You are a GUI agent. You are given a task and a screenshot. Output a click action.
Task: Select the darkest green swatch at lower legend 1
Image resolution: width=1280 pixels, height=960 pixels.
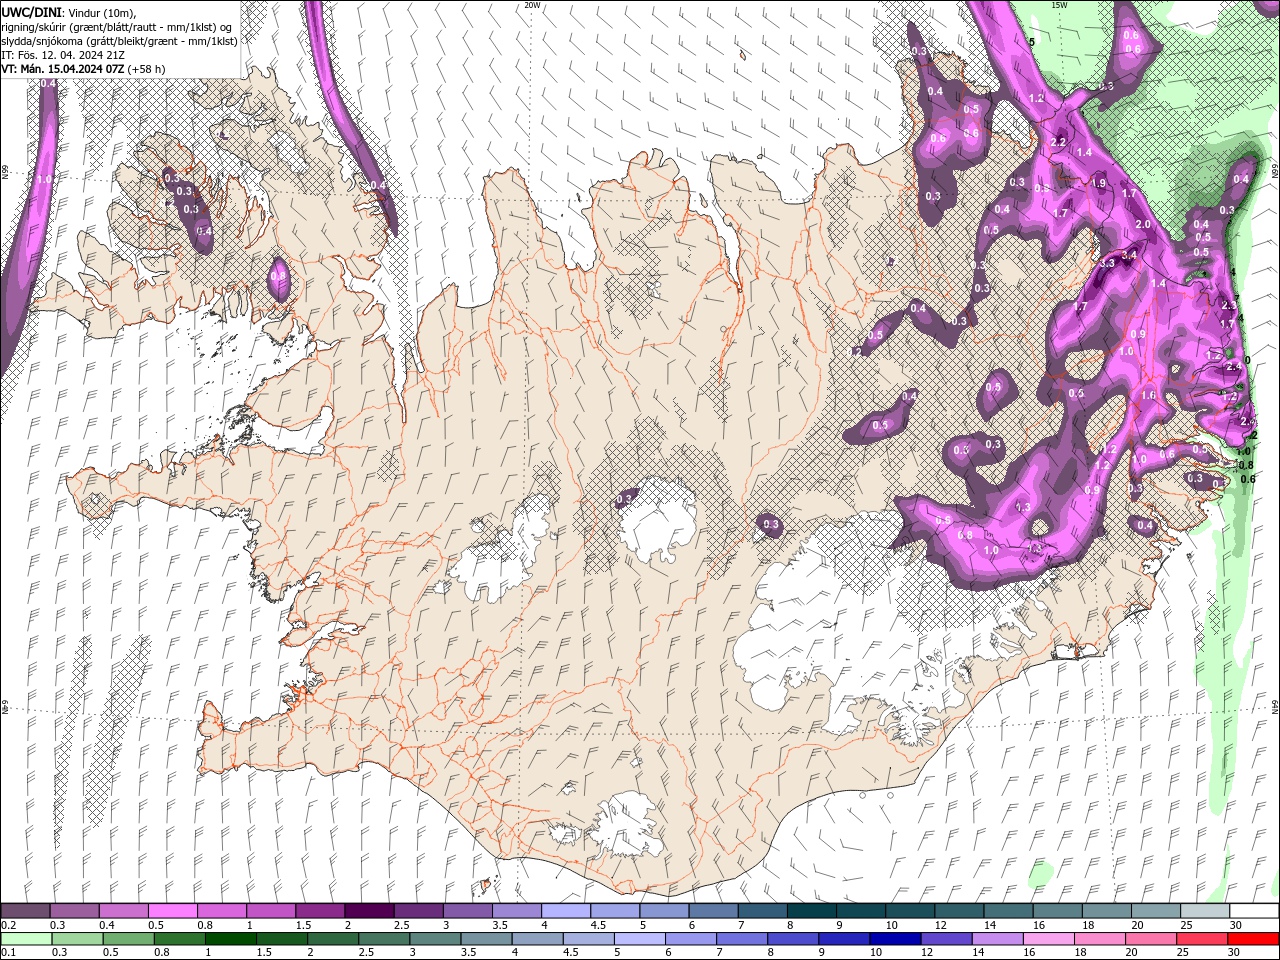pyautogui.click(x=230, y=939)
